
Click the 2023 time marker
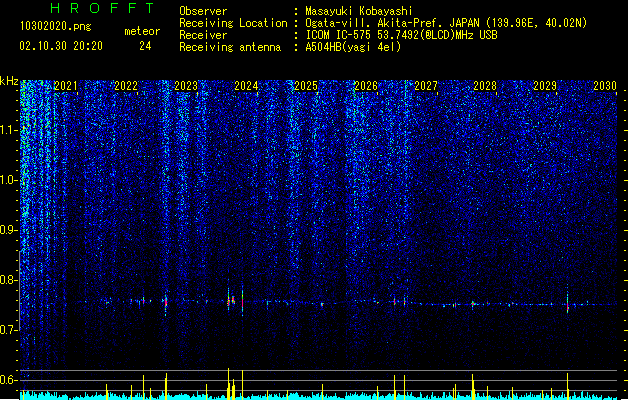tap(186, 86)
